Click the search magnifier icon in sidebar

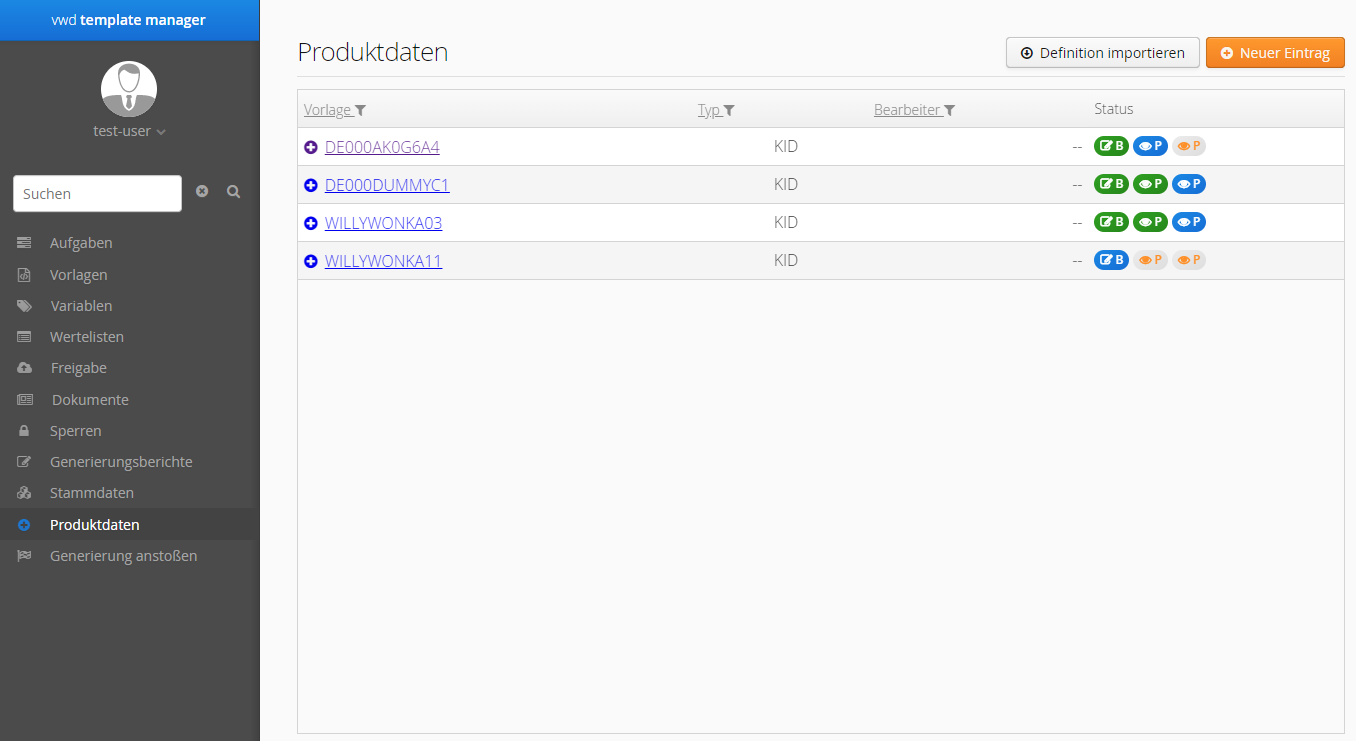[x=233, y=192]
